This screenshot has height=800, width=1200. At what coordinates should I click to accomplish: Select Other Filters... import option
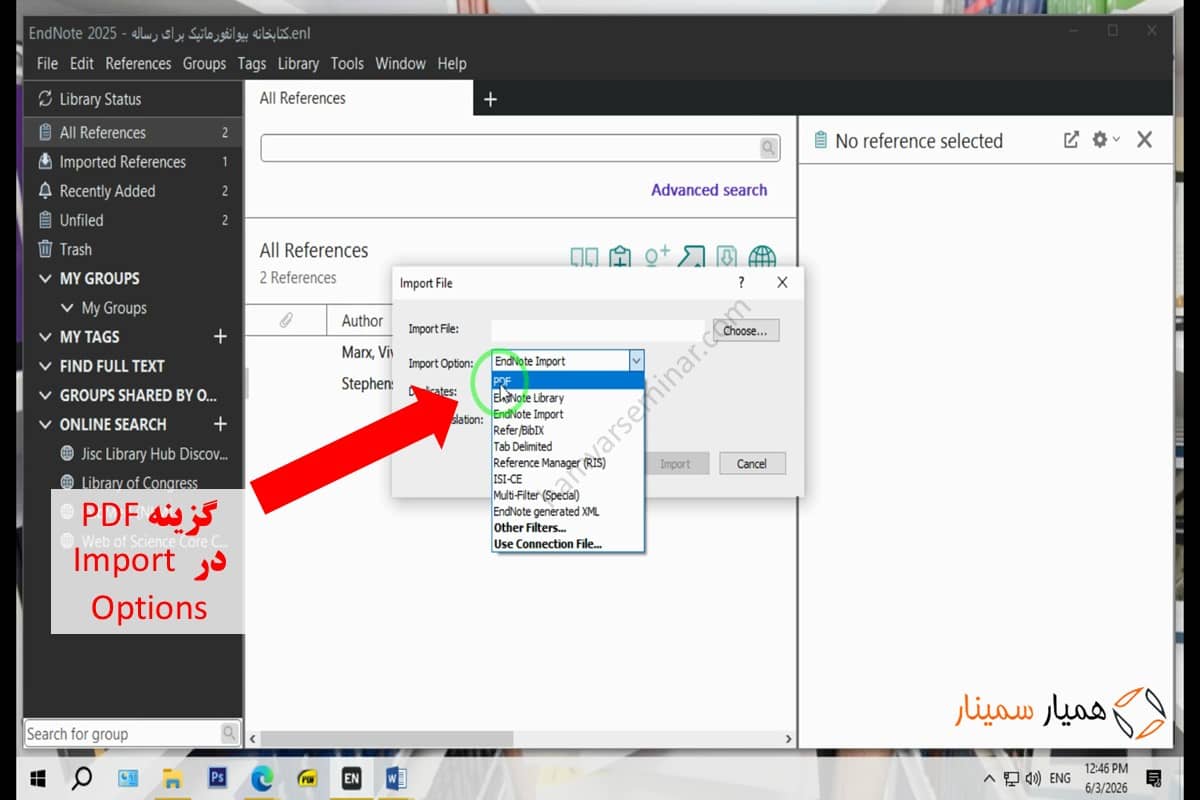[x=568, y=527]
